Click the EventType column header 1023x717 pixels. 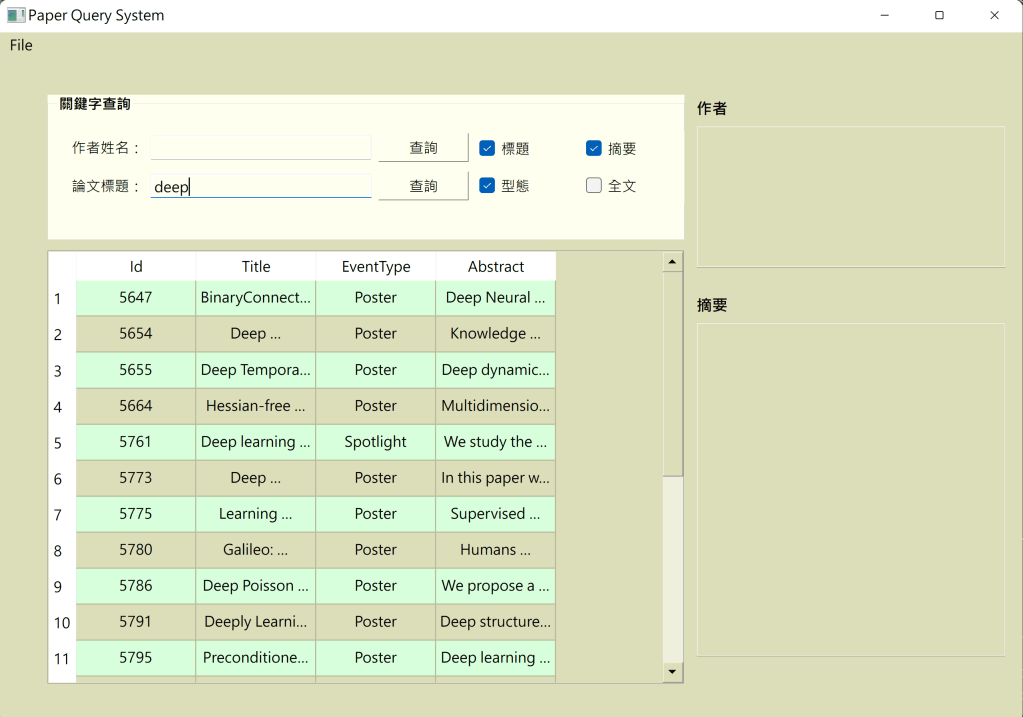pyautogui.click(x=376, y=266)
